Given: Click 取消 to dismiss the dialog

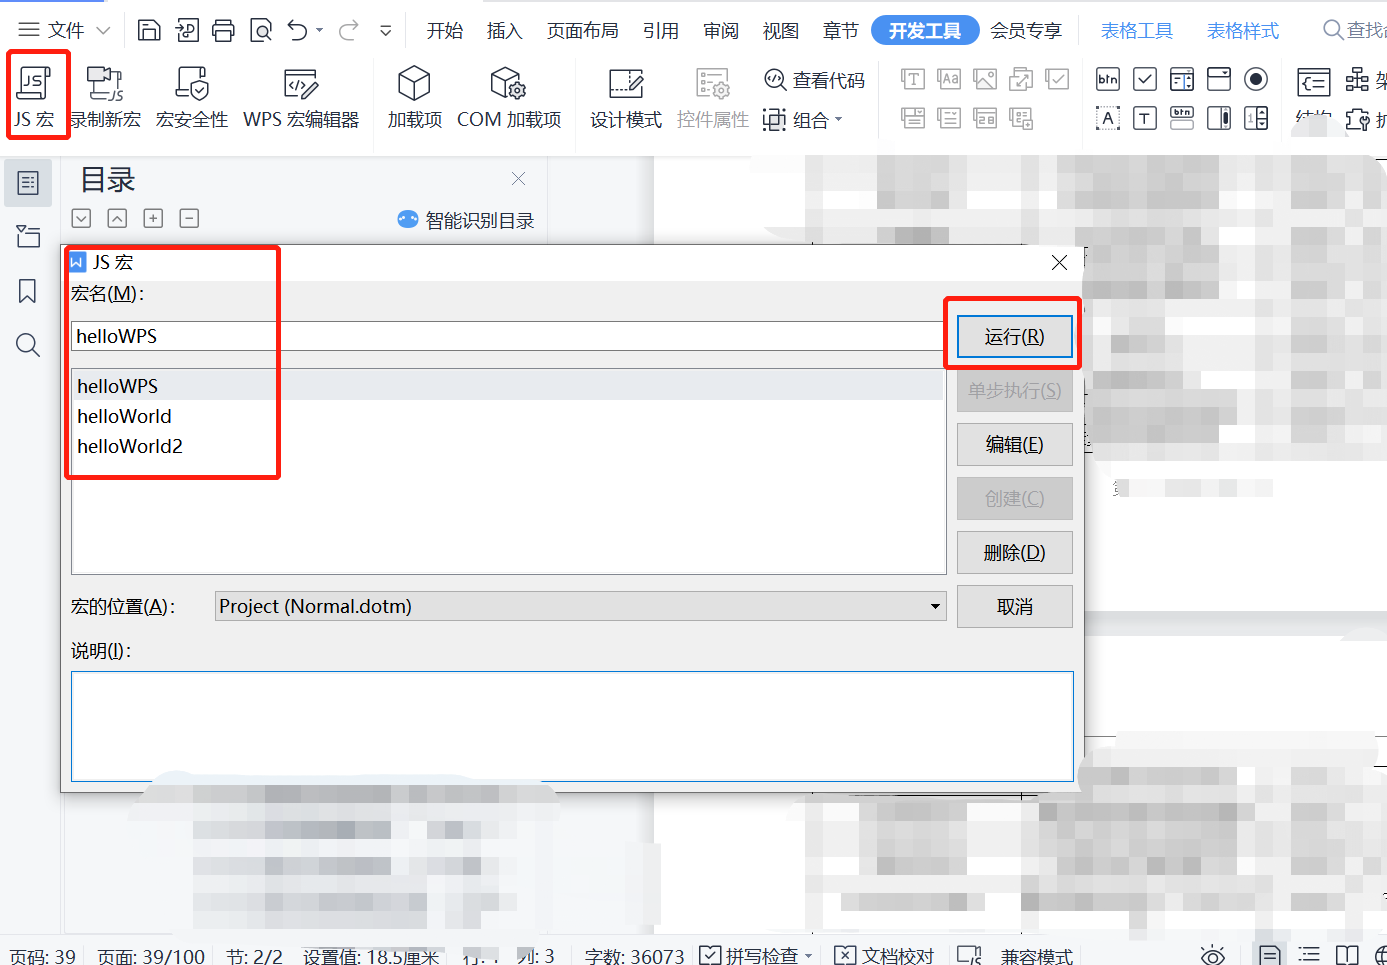Looking at the screenshot, I should pos(1014,606).
